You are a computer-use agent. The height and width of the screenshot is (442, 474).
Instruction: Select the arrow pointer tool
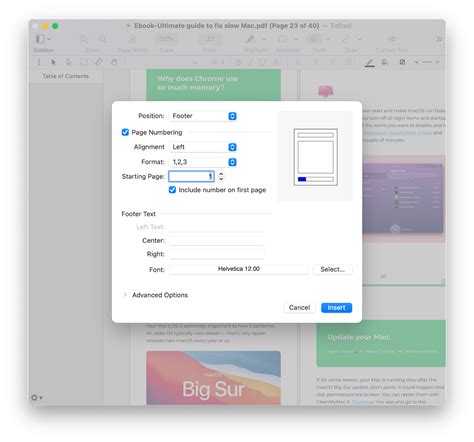pos(53,62)
